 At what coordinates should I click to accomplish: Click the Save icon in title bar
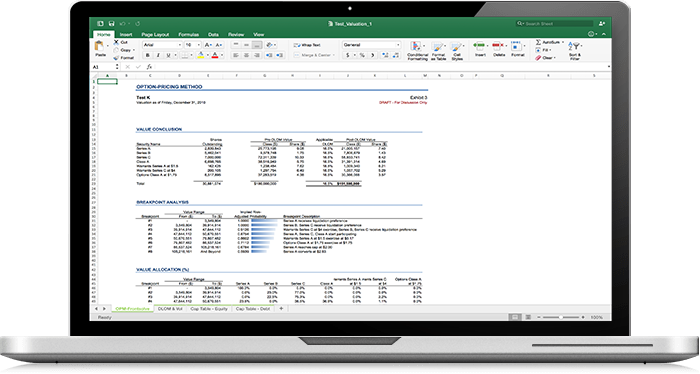click(x=111, y=24)
